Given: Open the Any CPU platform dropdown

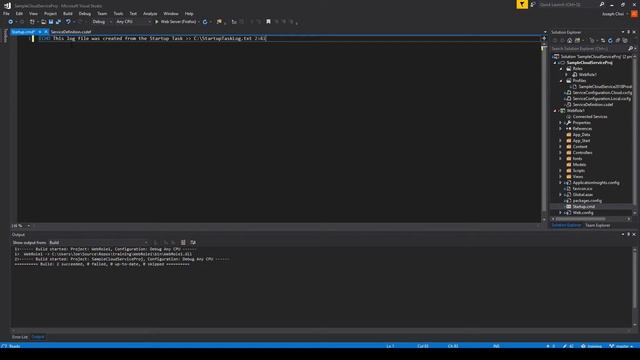Looking at the screenshot, I should (133, 22).
